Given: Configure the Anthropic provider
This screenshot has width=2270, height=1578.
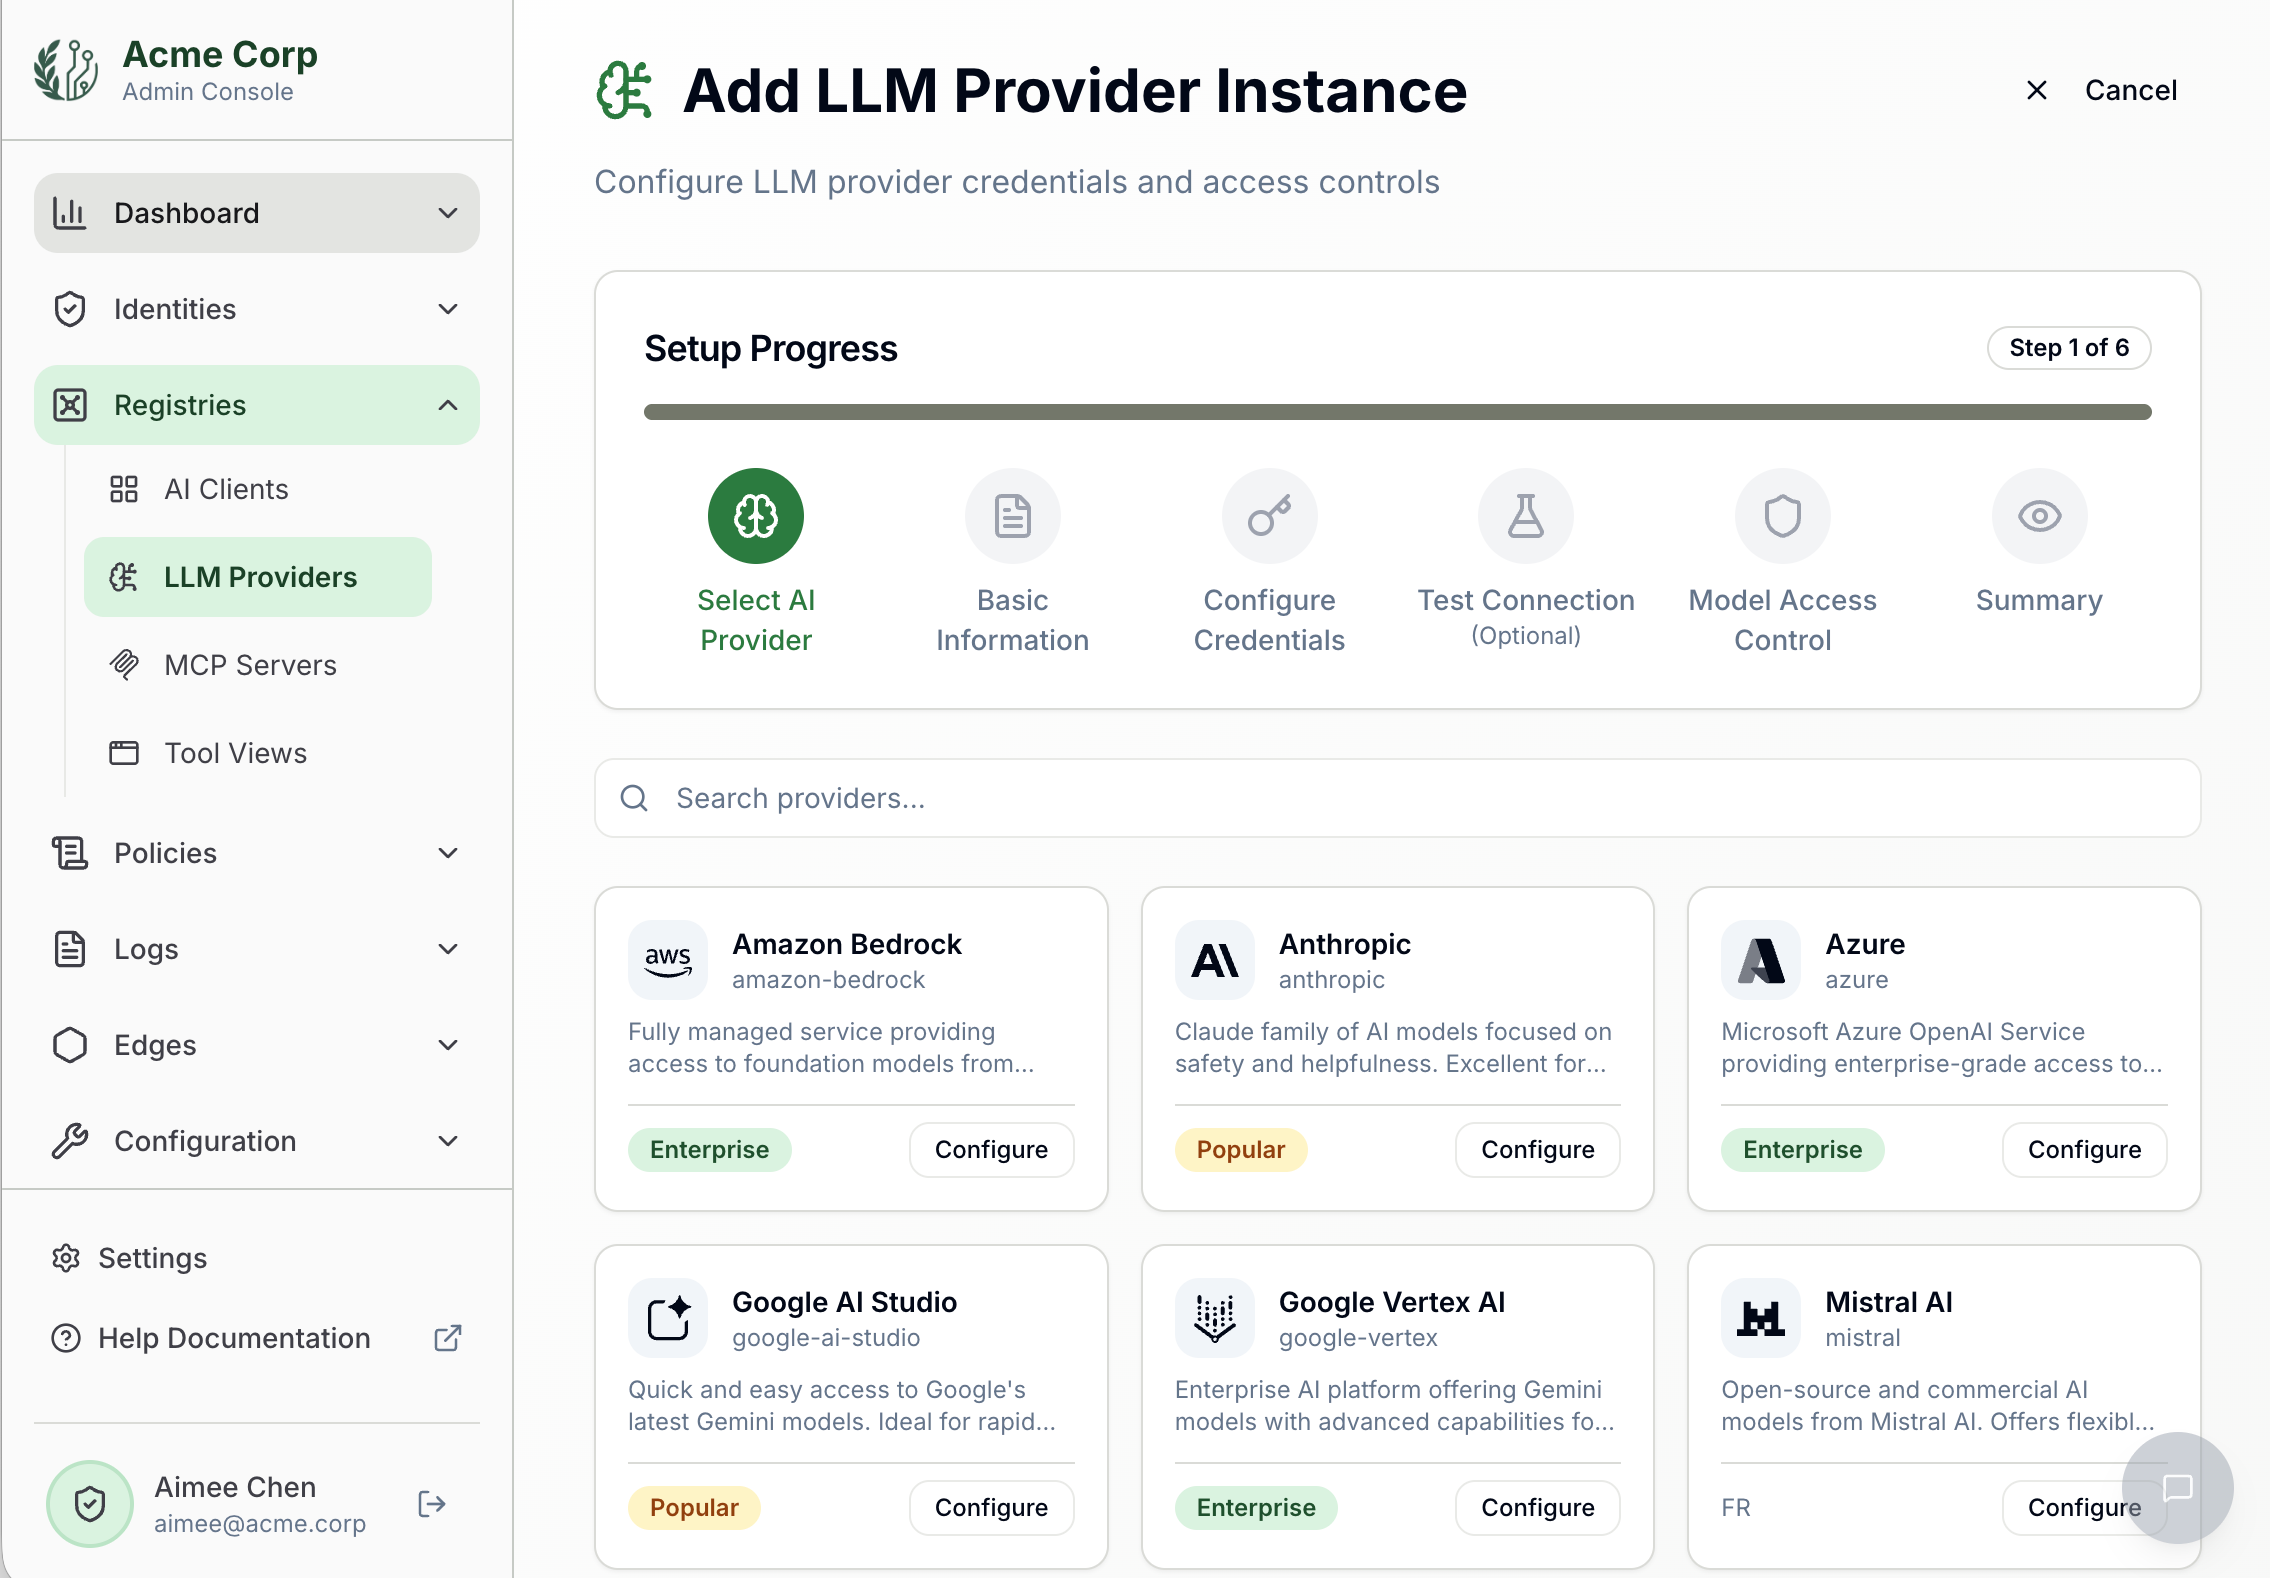Looking at the screenshot, I should point(1537,1149).
